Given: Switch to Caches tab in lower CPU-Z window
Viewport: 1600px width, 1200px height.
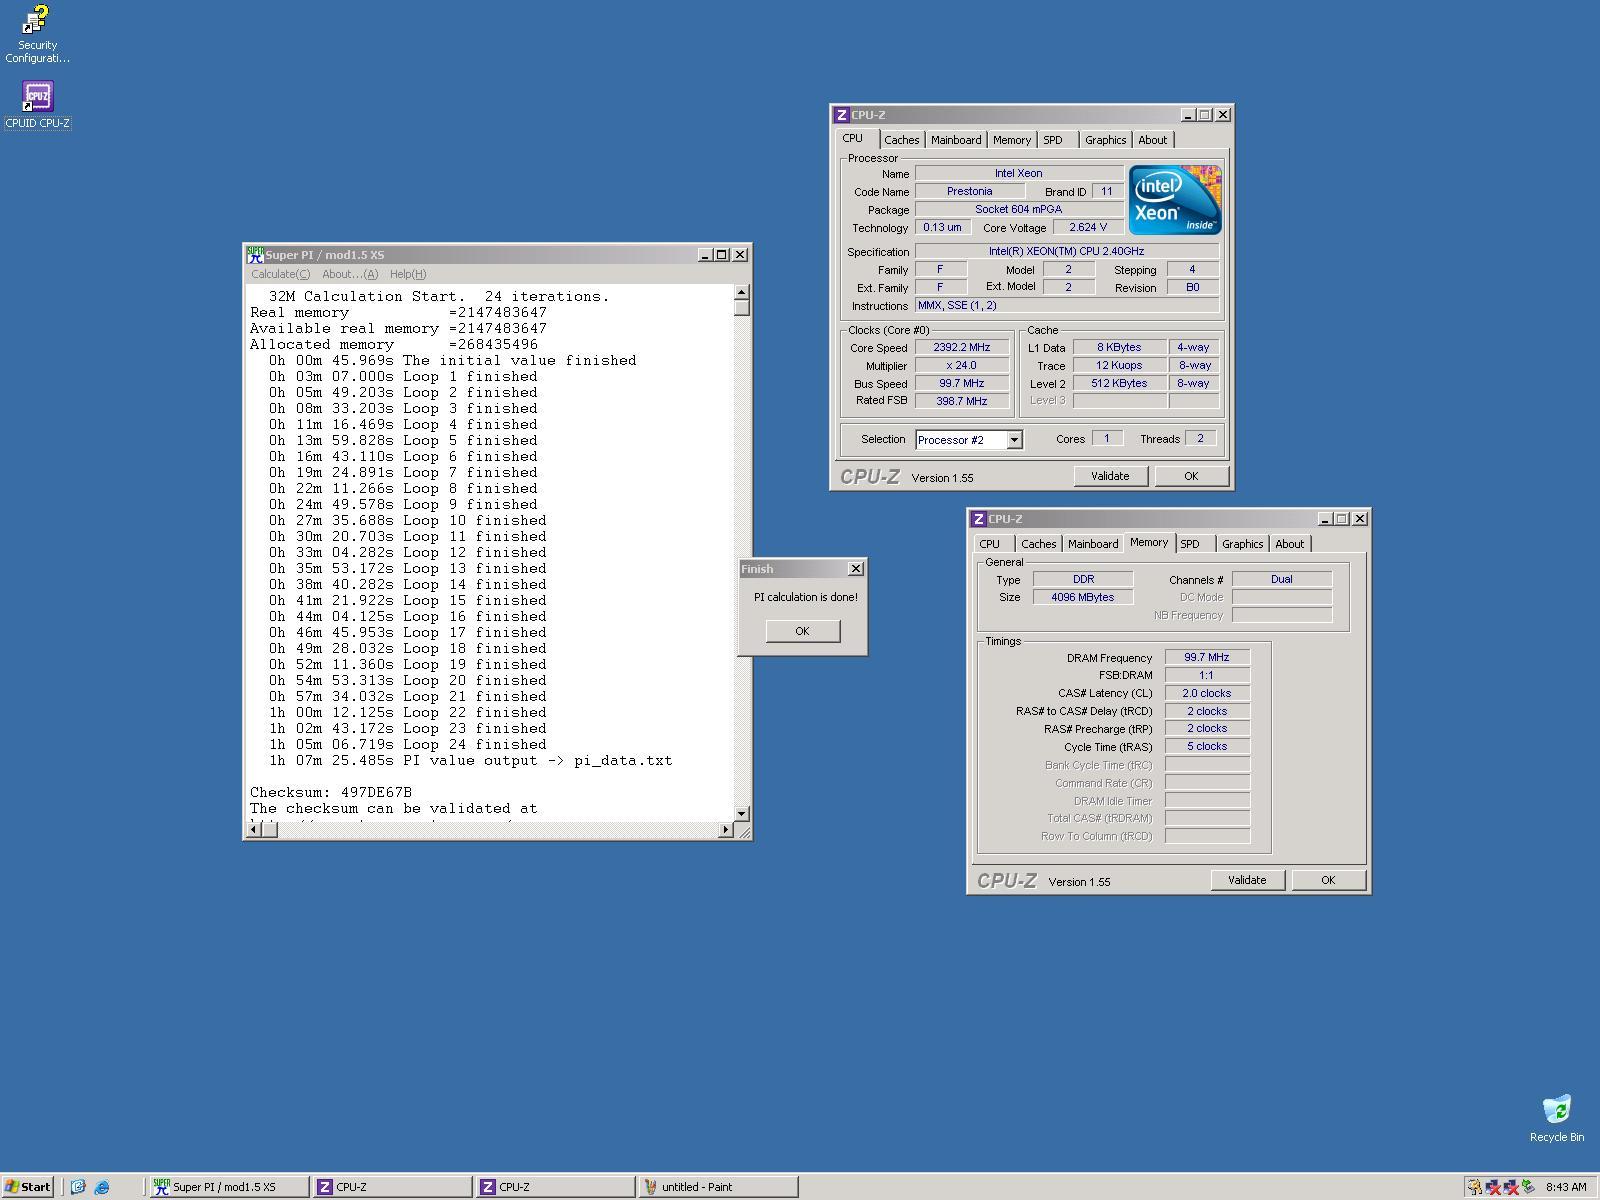Looking at the screenshot, I should 1038,544.
